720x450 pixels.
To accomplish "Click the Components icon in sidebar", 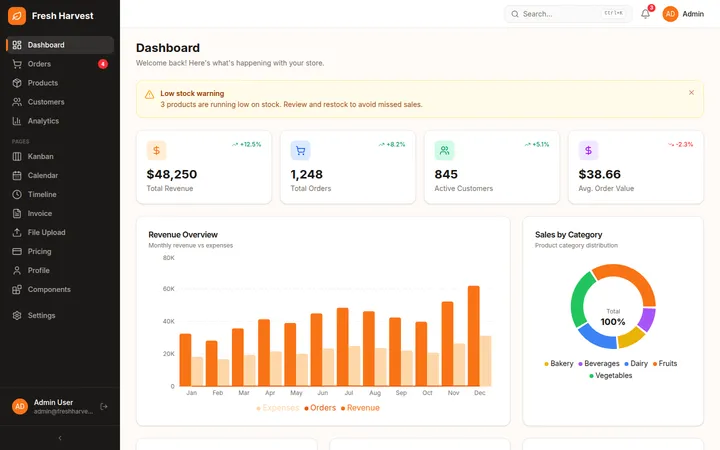I will click(x=17, y=290).
